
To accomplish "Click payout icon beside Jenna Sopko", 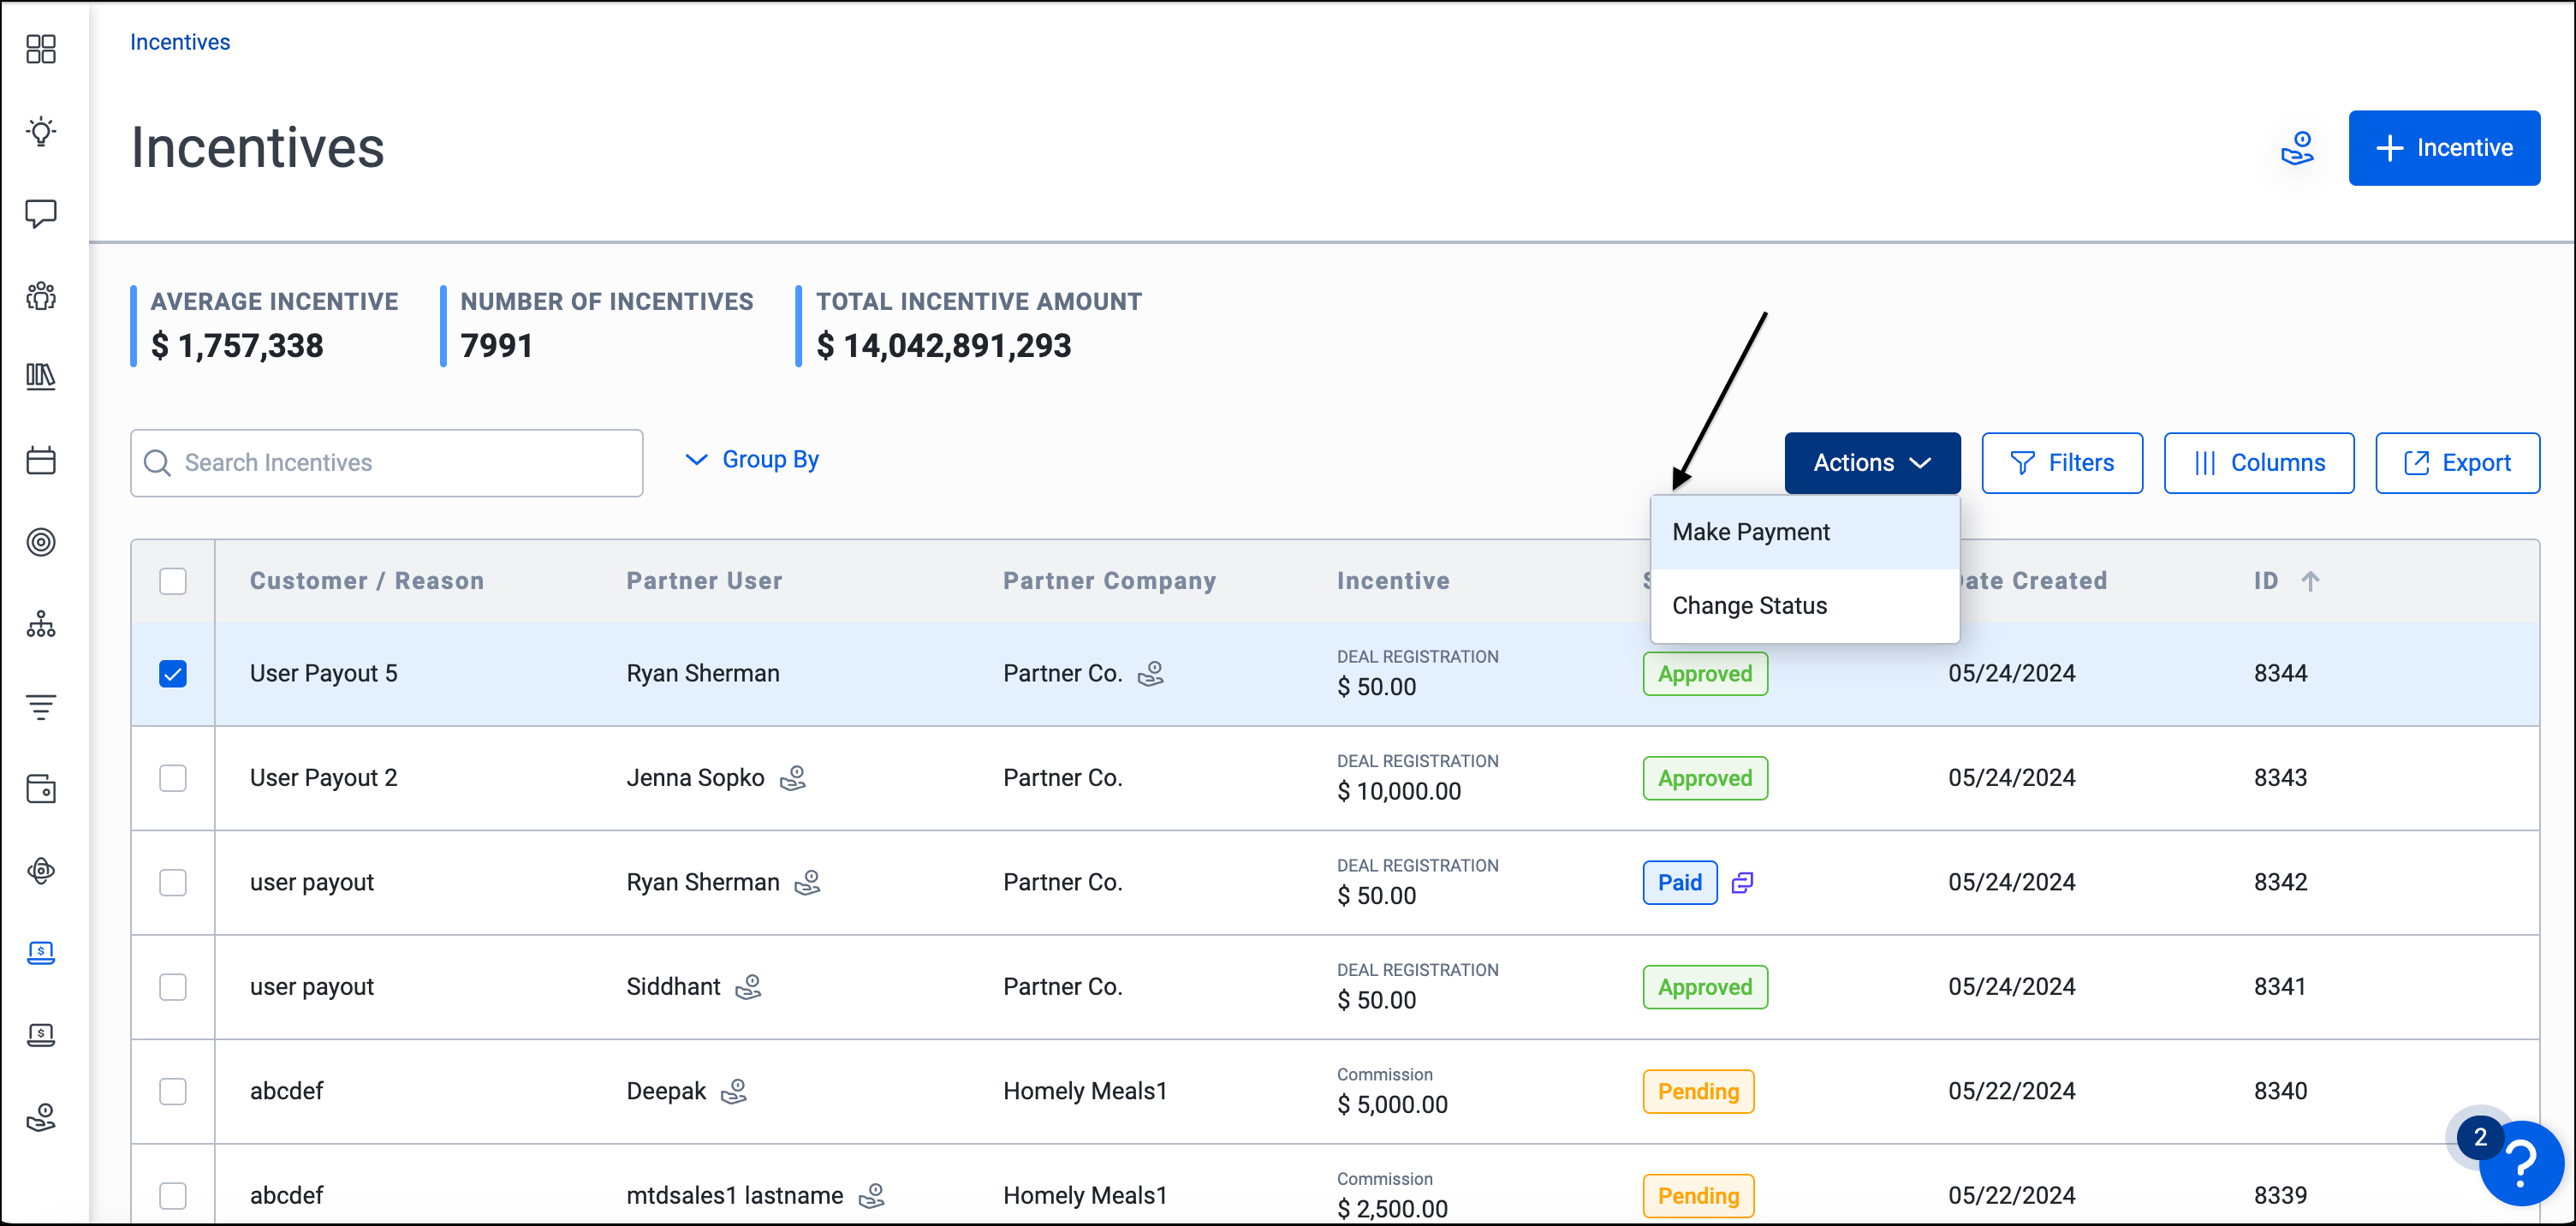I will tap(793, 778).
